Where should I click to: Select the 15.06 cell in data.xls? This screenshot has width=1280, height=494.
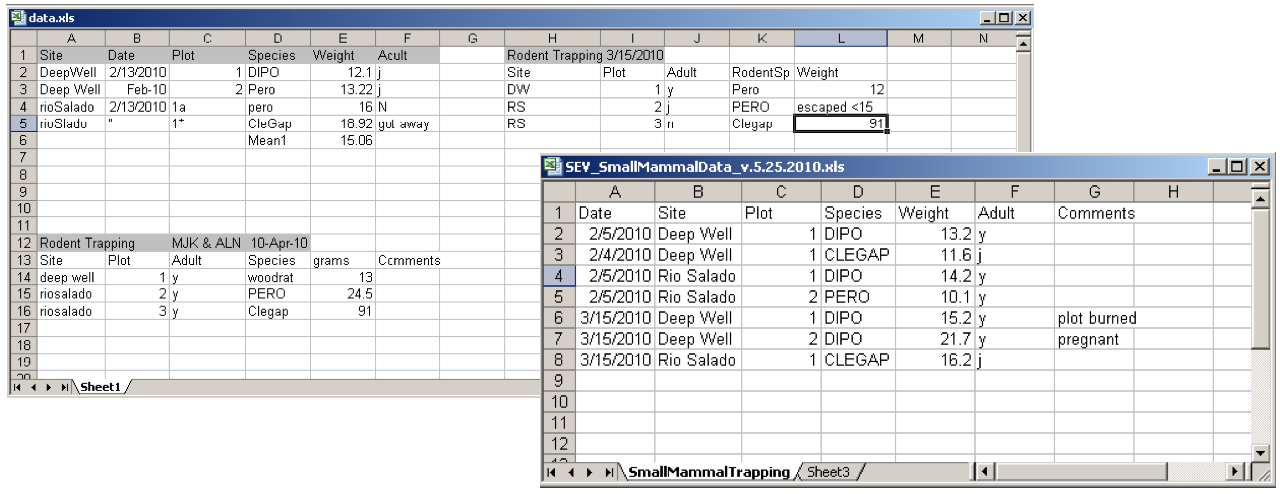342,141
